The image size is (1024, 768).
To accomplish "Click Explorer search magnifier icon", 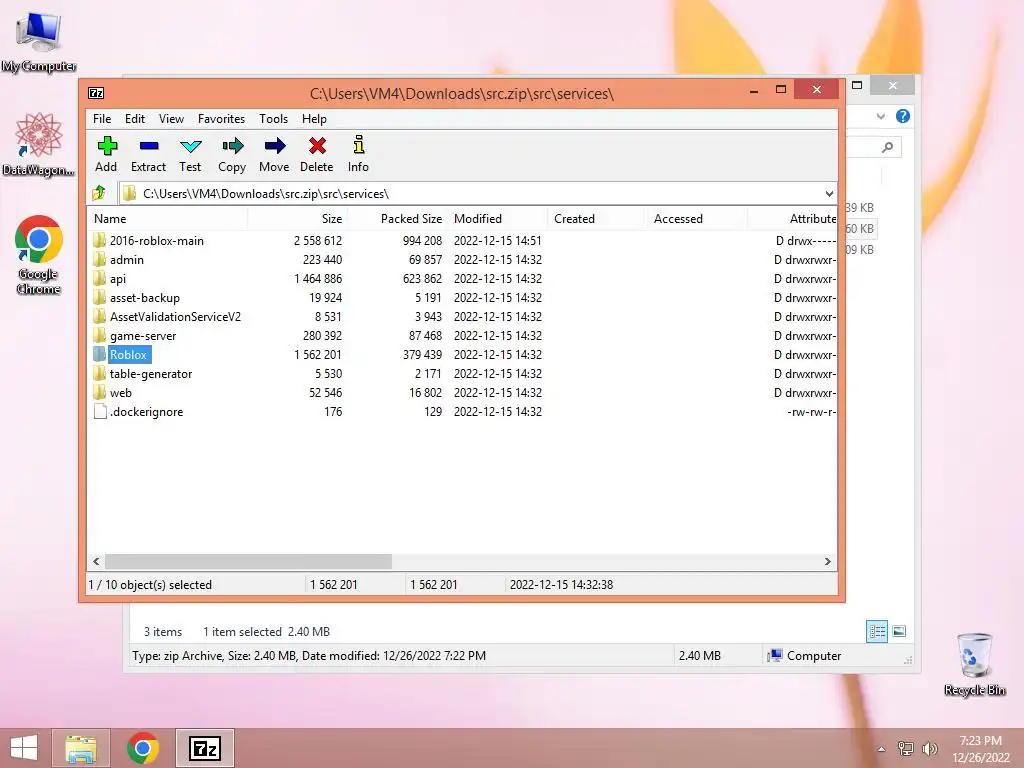I will click(x=887, y=147).
